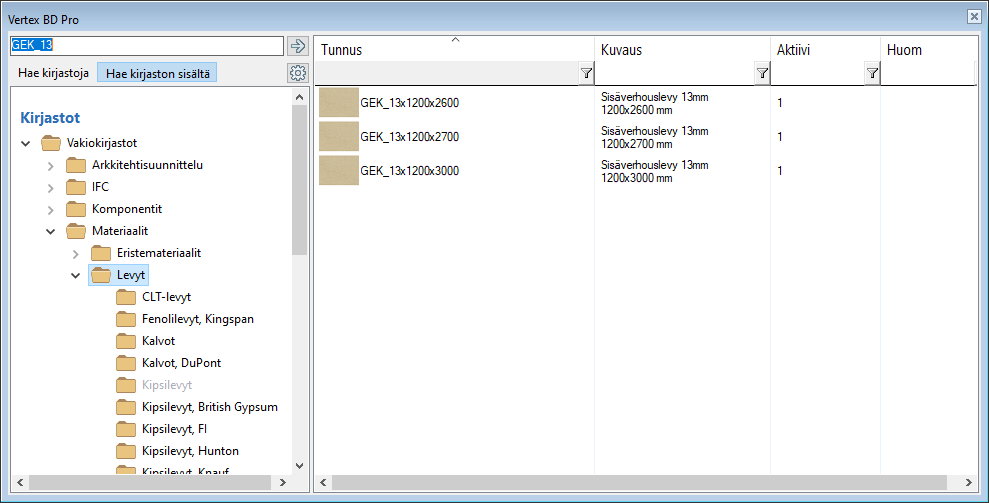The image size is (989, 503).
Task: Collapse the Vakiokirjastot tree node
Action: click(x=25, y=143)
